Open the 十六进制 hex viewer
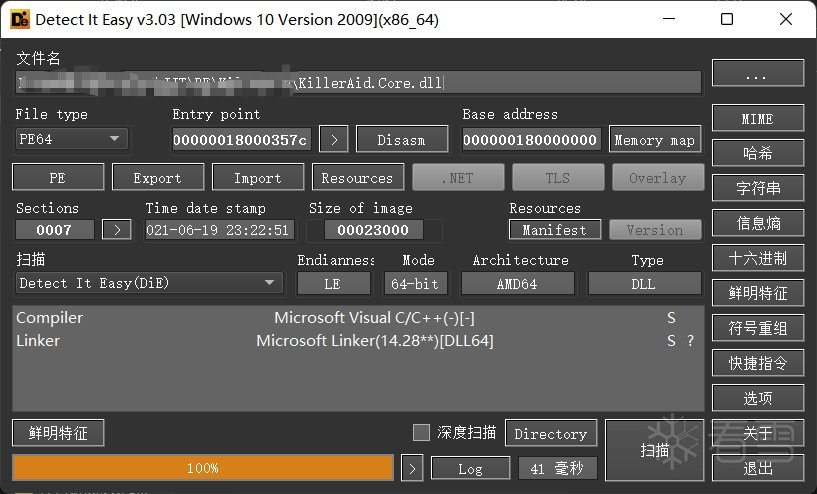Screen dimensions: 817x494 click(x=758, y=258)
